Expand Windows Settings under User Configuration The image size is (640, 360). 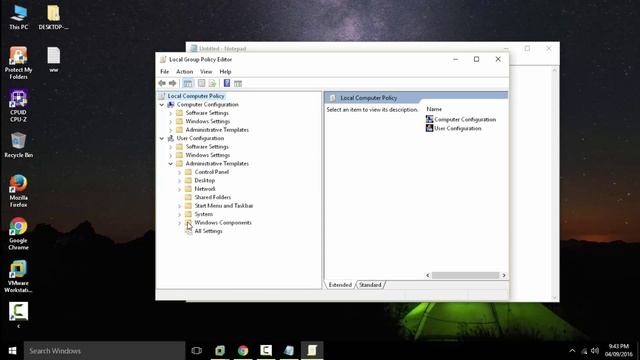171,155
